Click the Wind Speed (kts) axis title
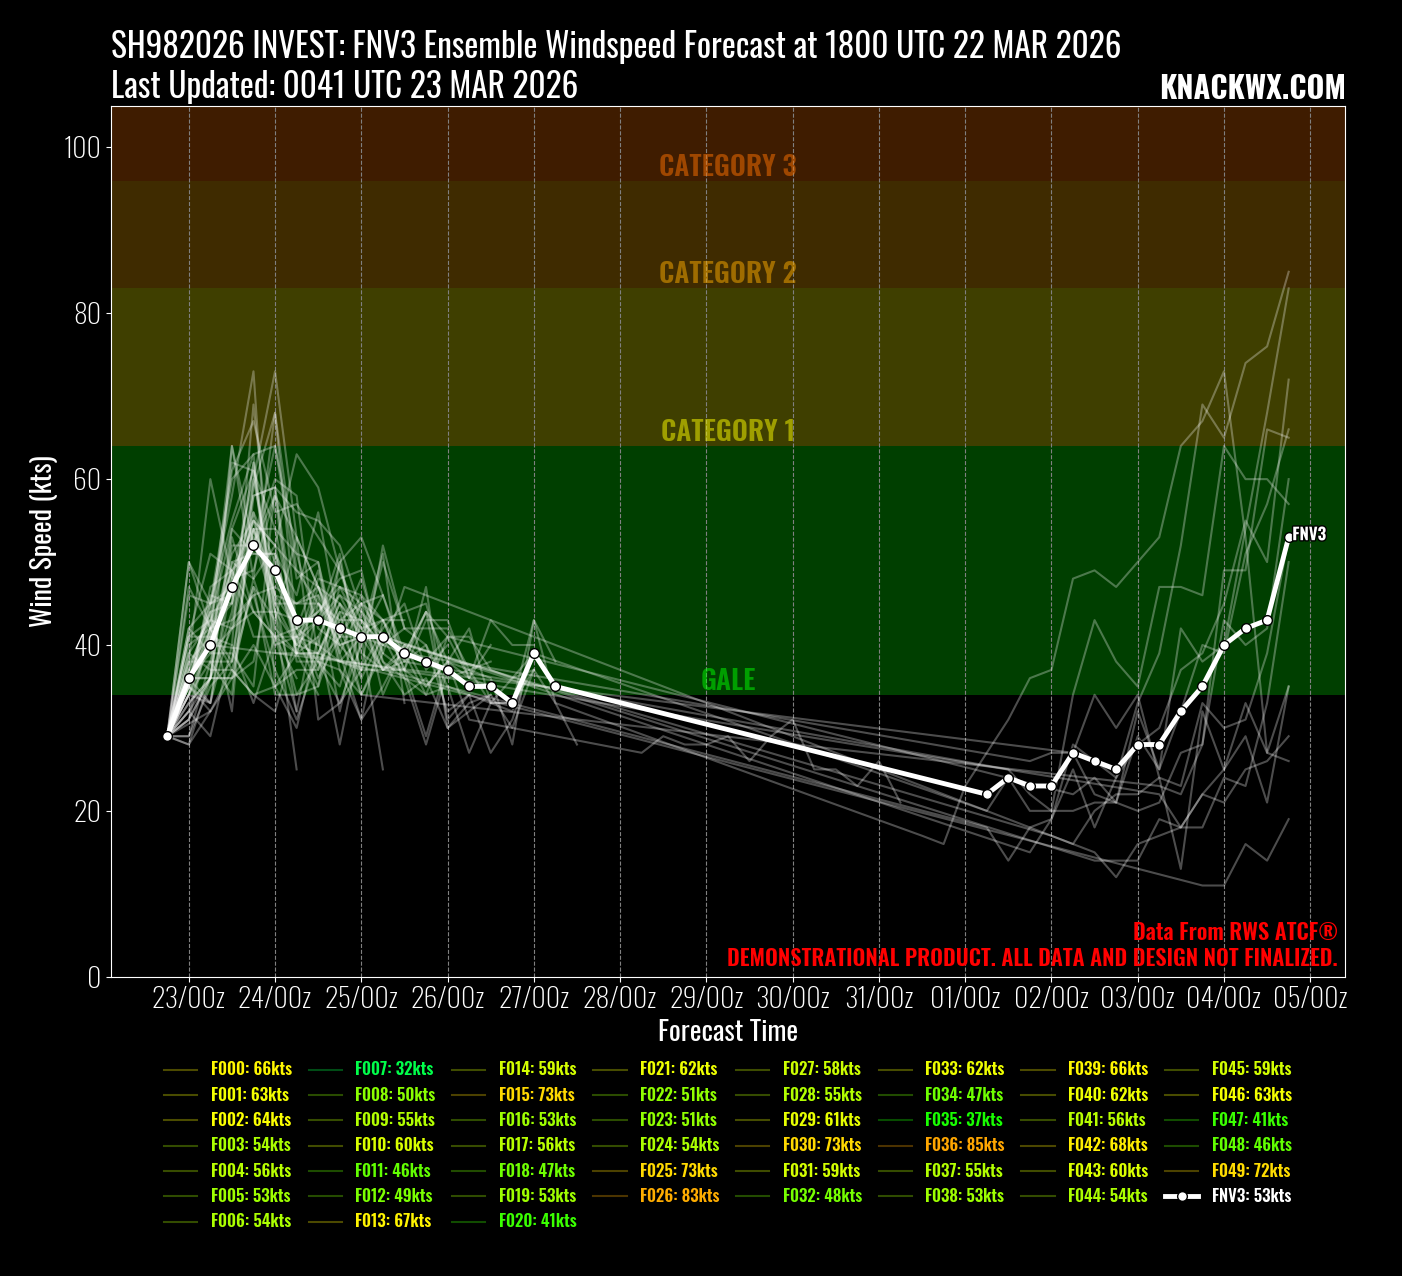This screenshot has height=1276, width=1402. [x=40, y=542]
